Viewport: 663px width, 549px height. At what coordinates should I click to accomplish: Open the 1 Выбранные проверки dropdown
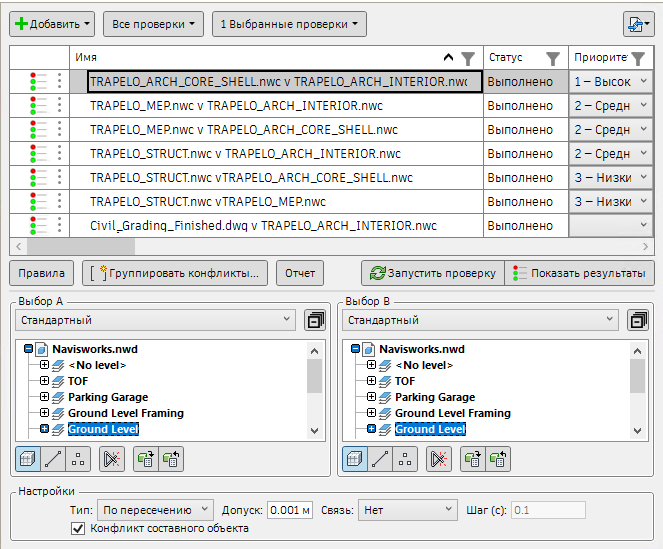coord(289,24)
